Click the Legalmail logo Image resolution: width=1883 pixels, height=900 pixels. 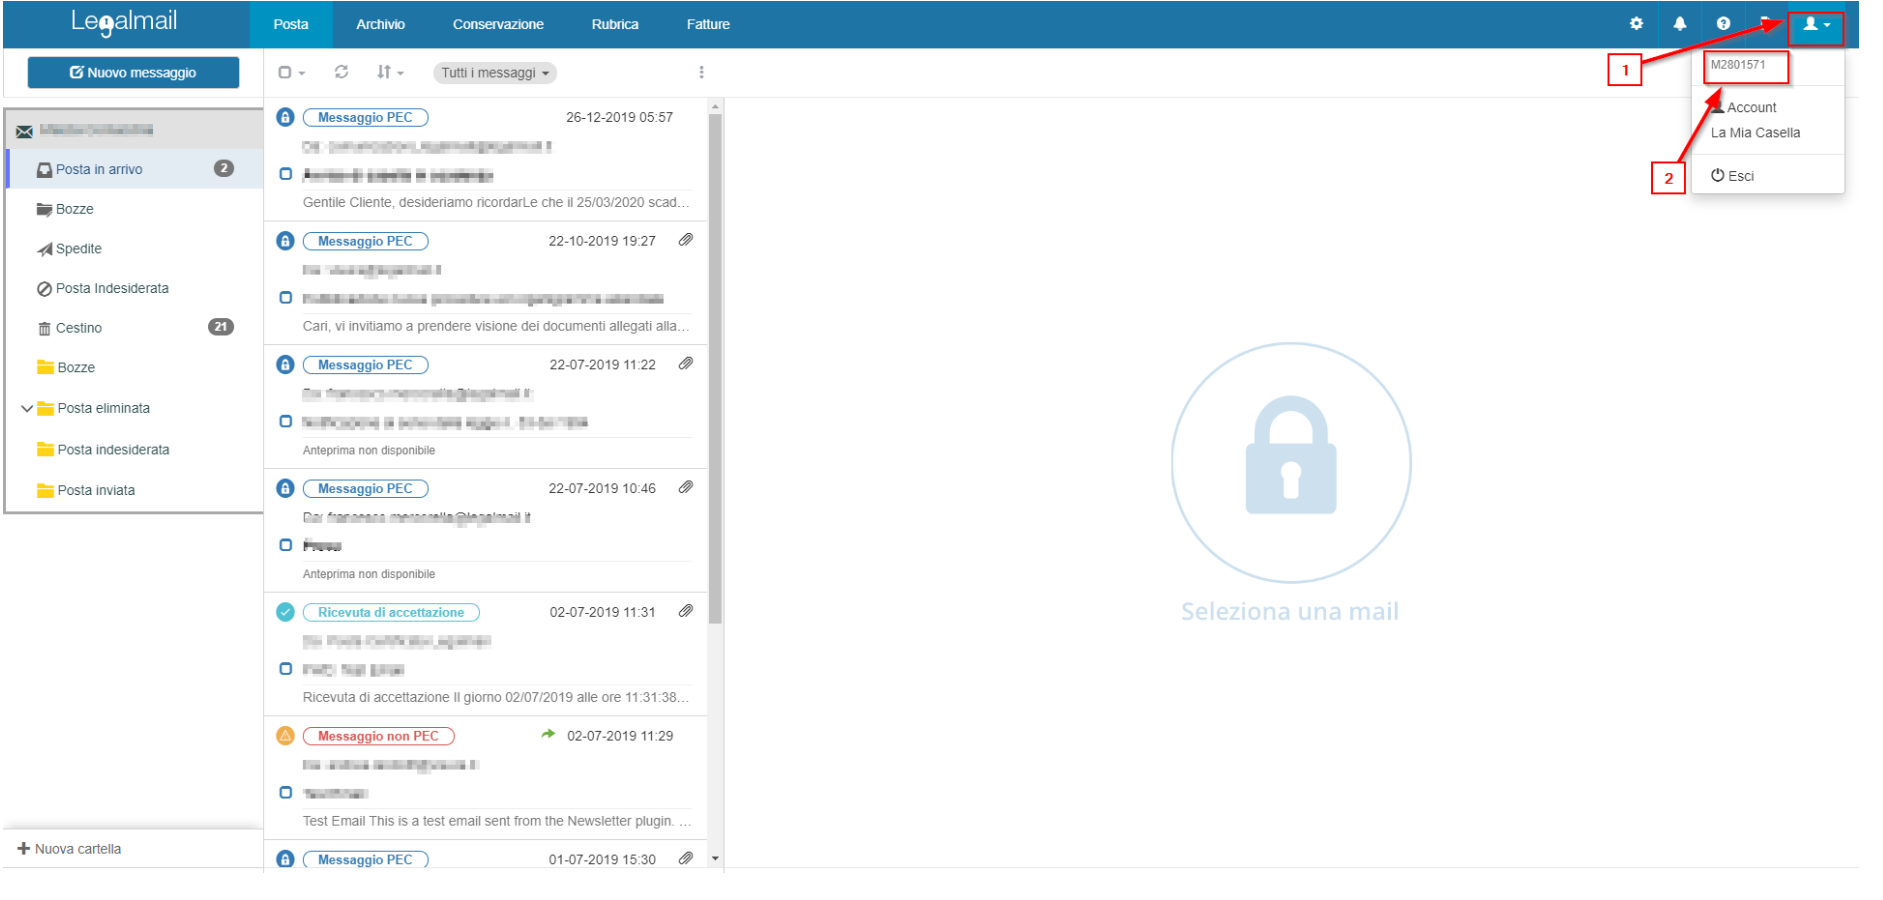click(124, 22)
